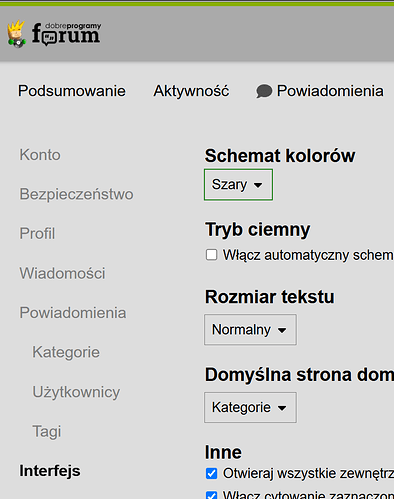Expand the Normalny text size dropdown
394x499 pixels.
[x=250, y=330]
